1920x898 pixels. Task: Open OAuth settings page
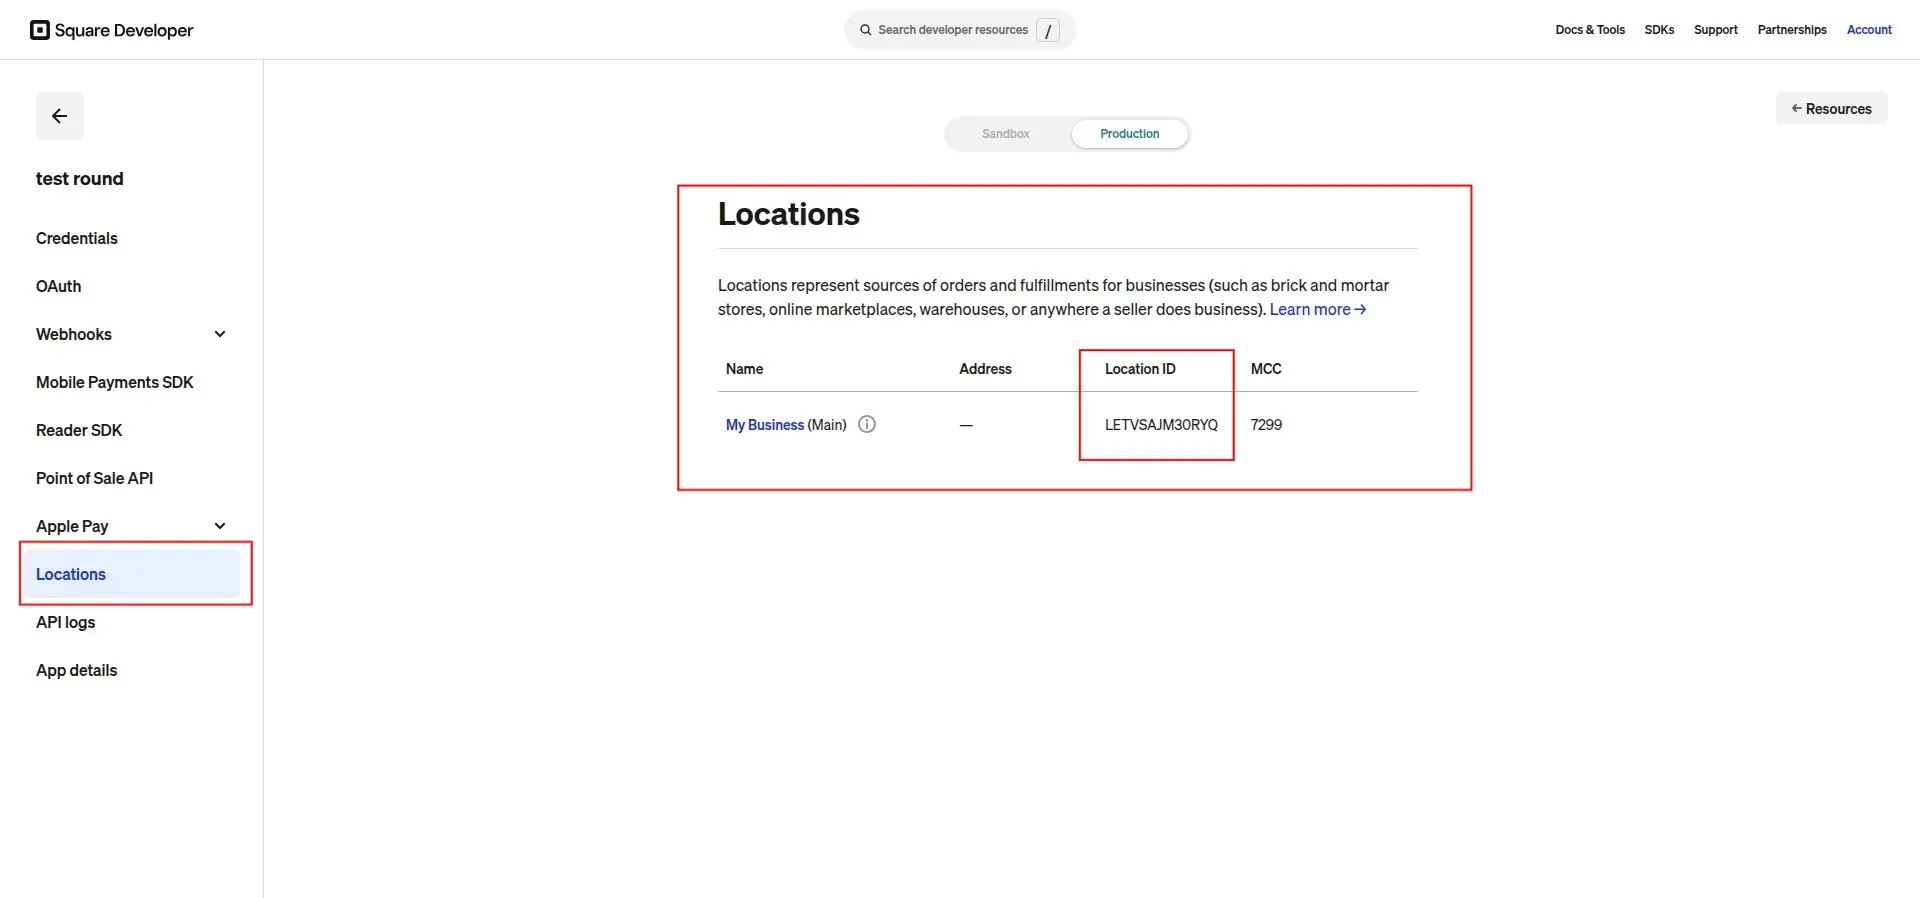[x=59, y=286]
